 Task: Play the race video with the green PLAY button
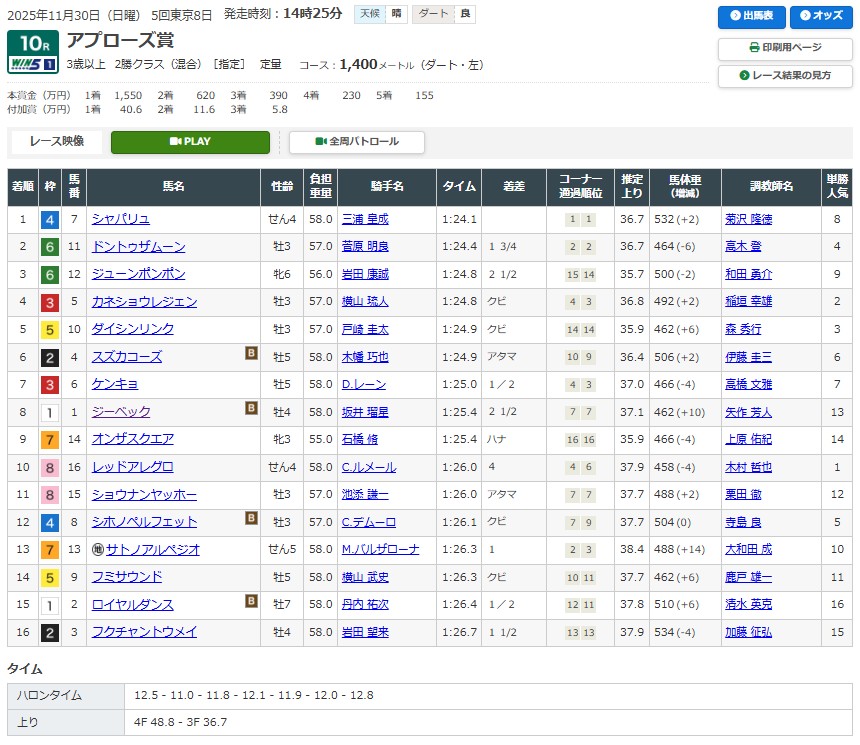pyautogui.click(x=190, y=142)
